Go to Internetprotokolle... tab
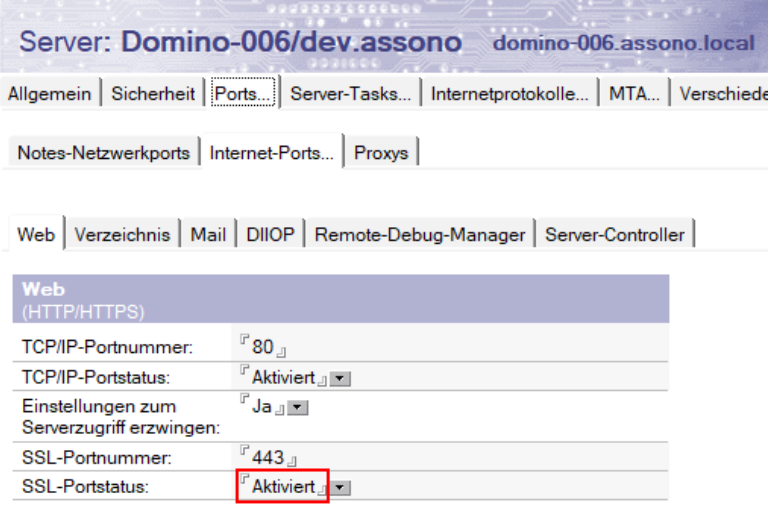 point(509,93)
